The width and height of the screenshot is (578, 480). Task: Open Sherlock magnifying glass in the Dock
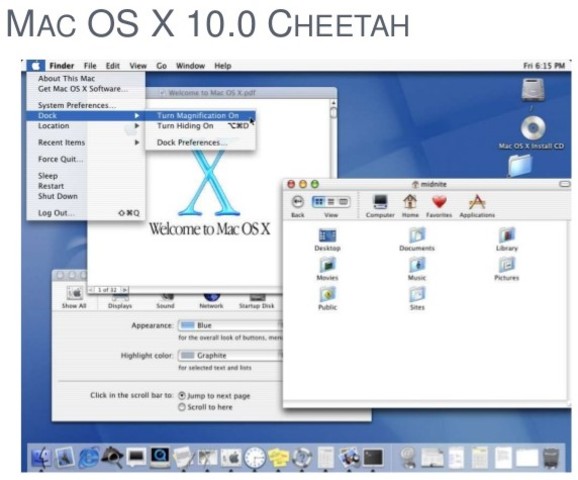pos(112,457)
